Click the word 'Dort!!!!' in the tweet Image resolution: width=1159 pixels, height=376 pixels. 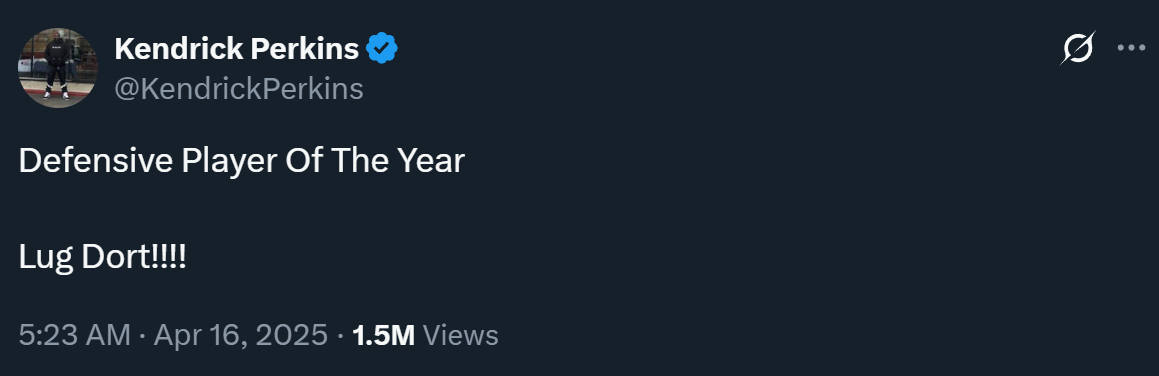[134, 258]
